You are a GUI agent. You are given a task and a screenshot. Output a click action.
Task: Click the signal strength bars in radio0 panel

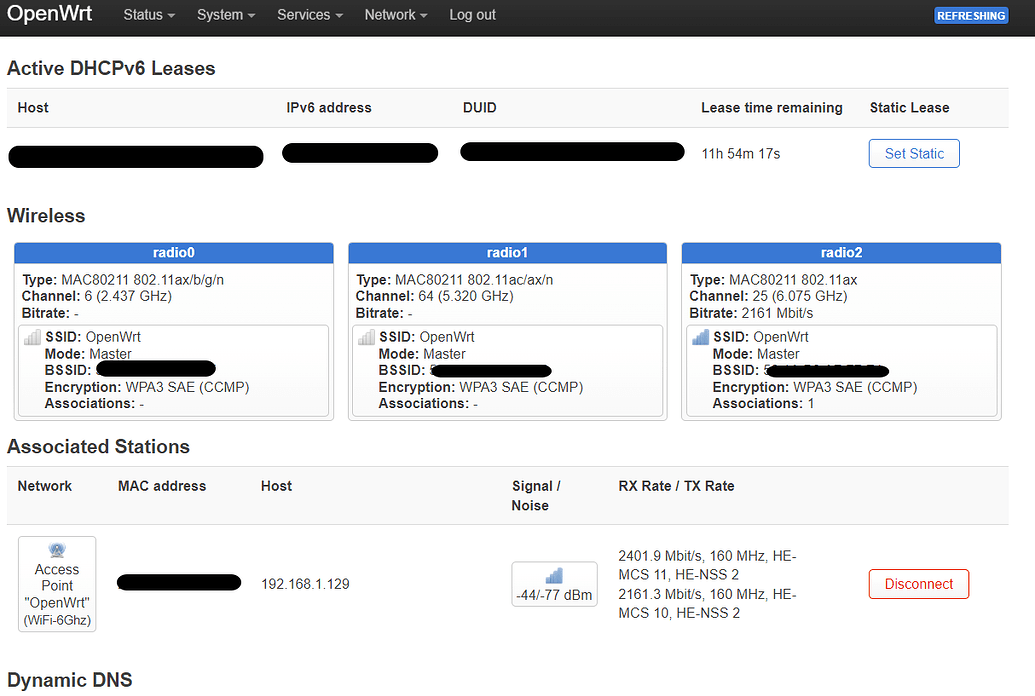pos(31,337)
